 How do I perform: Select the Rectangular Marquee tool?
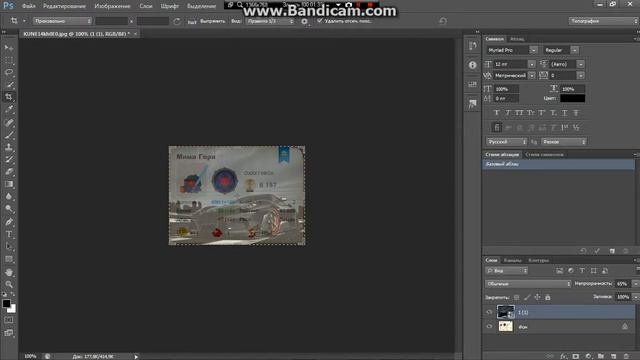pyautogui.click(x=9, y=60)
